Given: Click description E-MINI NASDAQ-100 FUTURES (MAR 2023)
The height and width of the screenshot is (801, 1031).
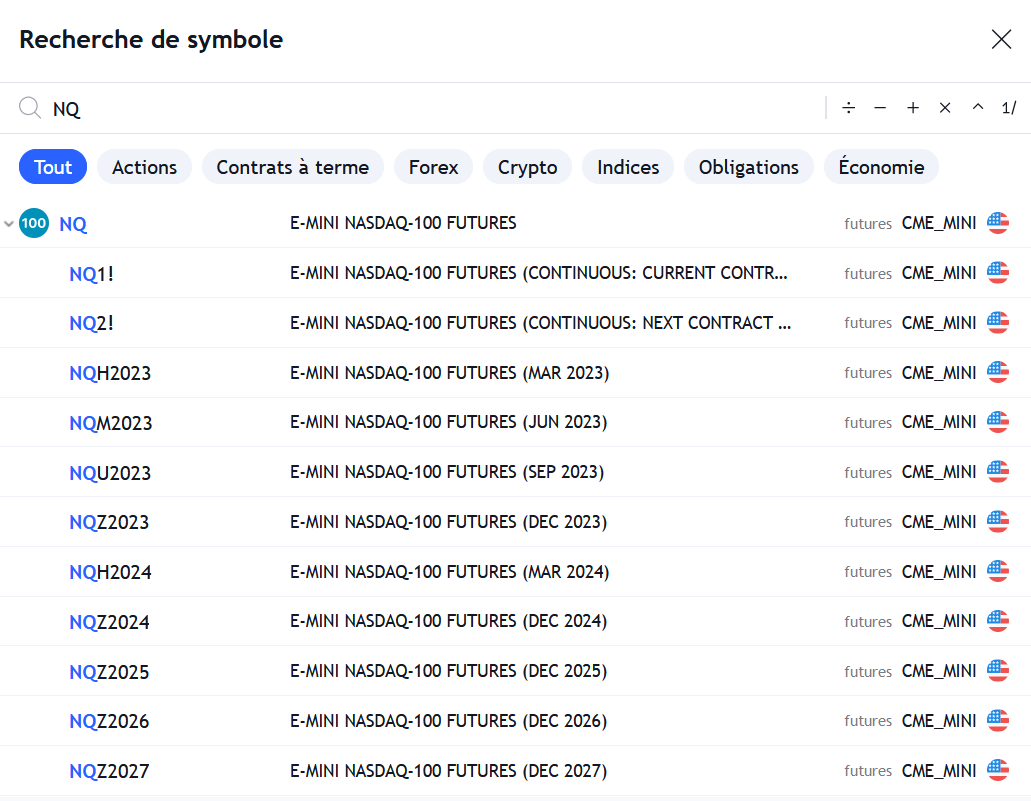Looking at the screenshot, I should click(x=450, y=373).
